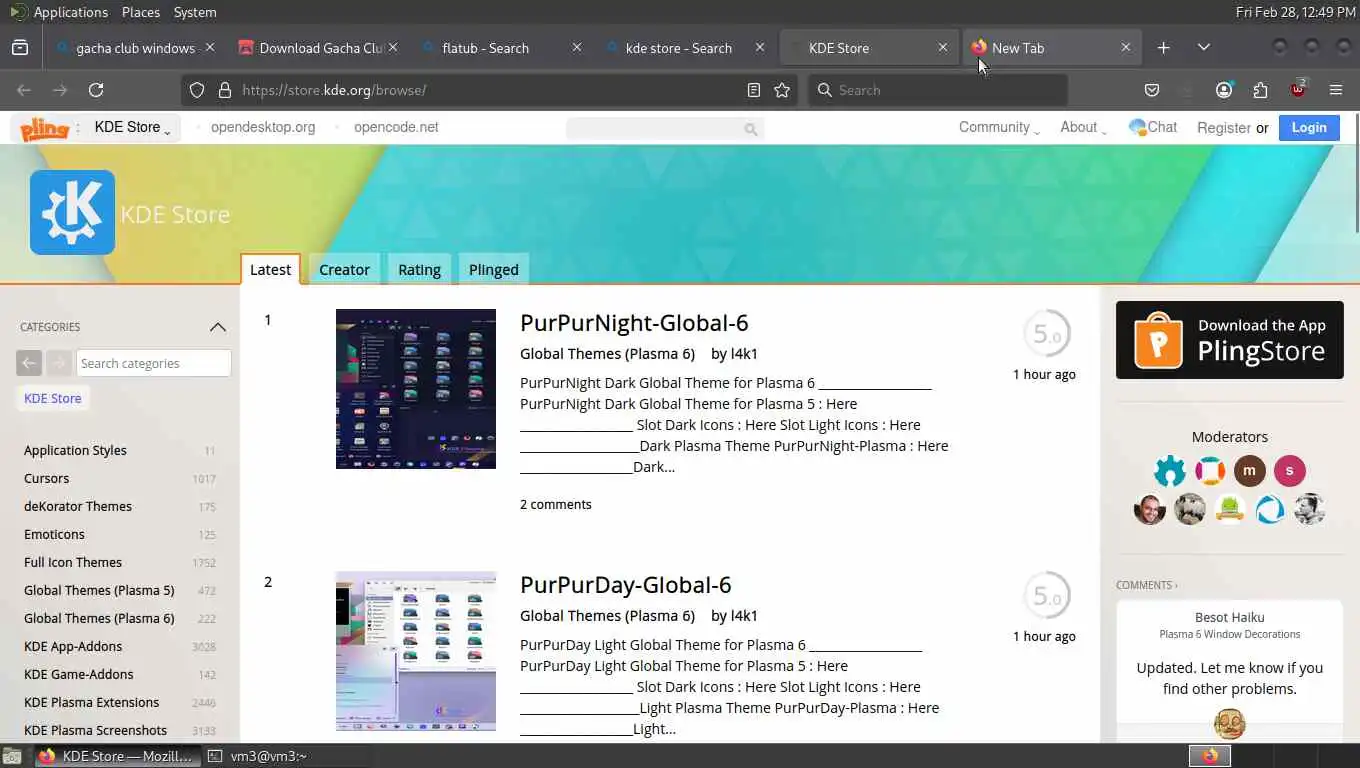Click the padlock site info icon
The image size is (1360, 768).
coord(224,90)
